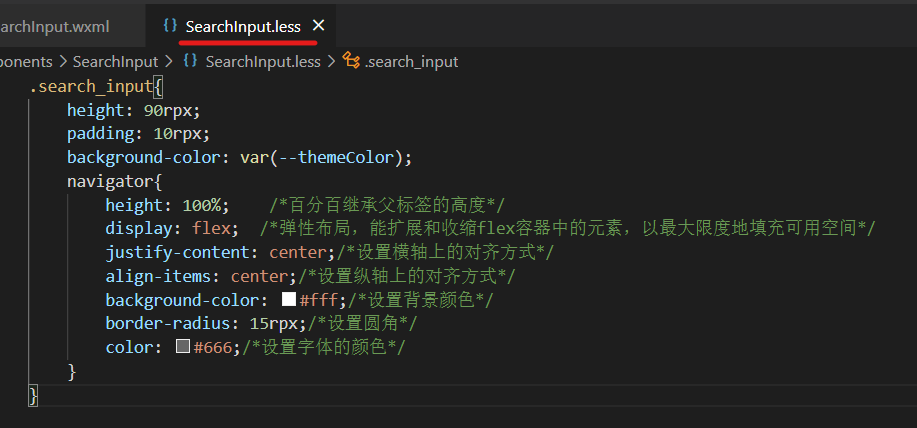Switch to the SearchInput.wxml tab
Viewport: 917px width, 428px height.
point(55,26)
